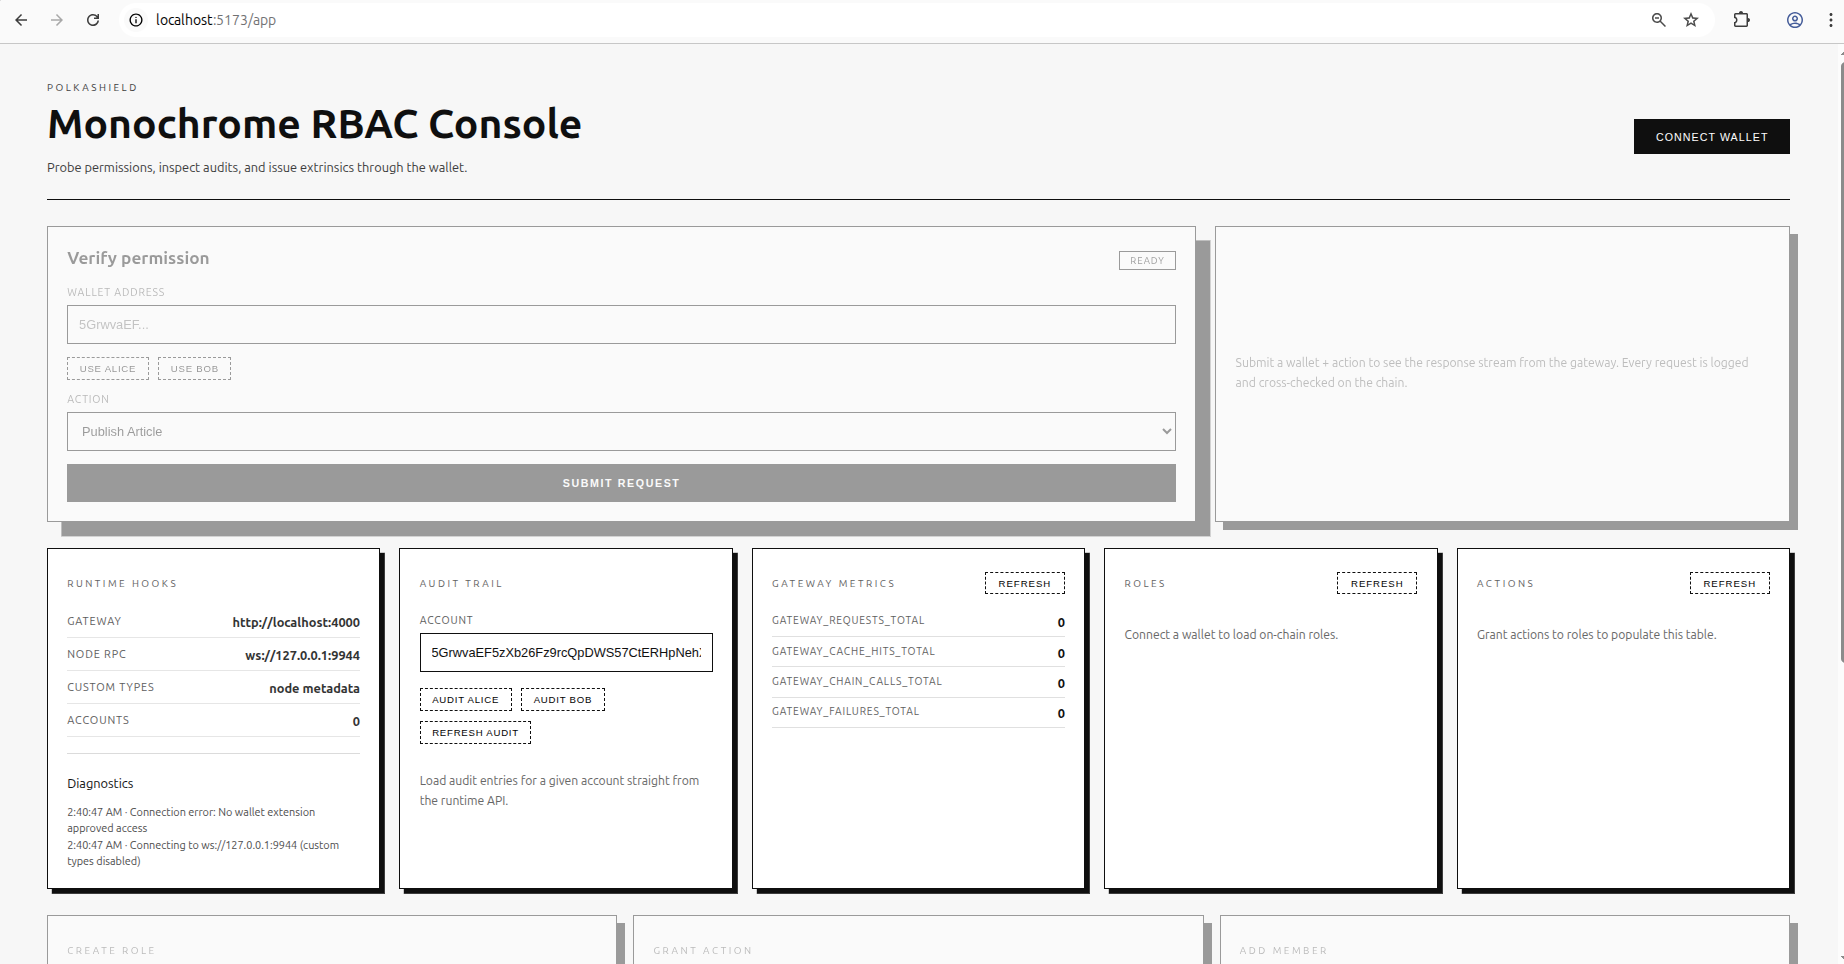
Task: Click the GATEWAY_CACHE_HITS_TOTAL metric row
Action: 918,652
